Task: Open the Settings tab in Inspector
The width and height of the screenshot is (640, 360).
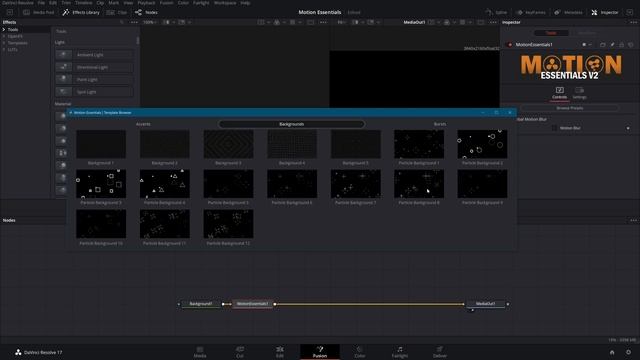Action: click(x=579, y=93)
